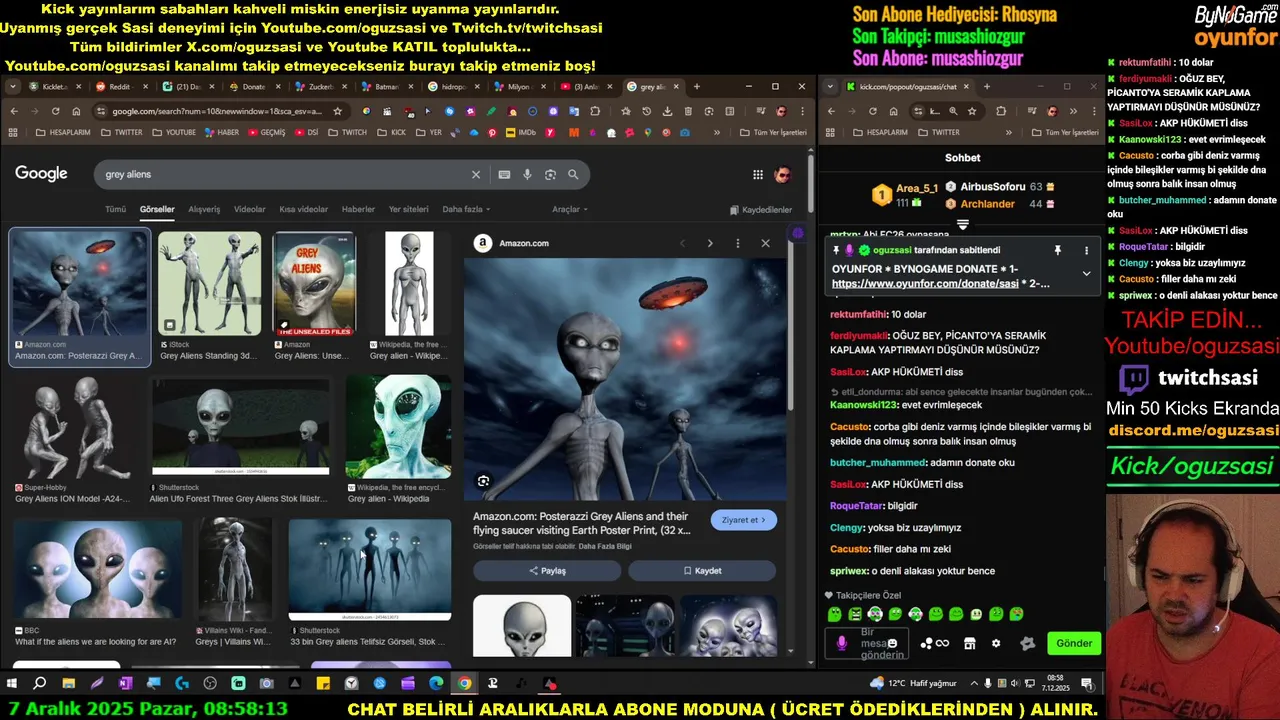This screenshot has height=720, width=1280.
Task: Open emoji picker in Kick message box
Action: pos(892,643)
